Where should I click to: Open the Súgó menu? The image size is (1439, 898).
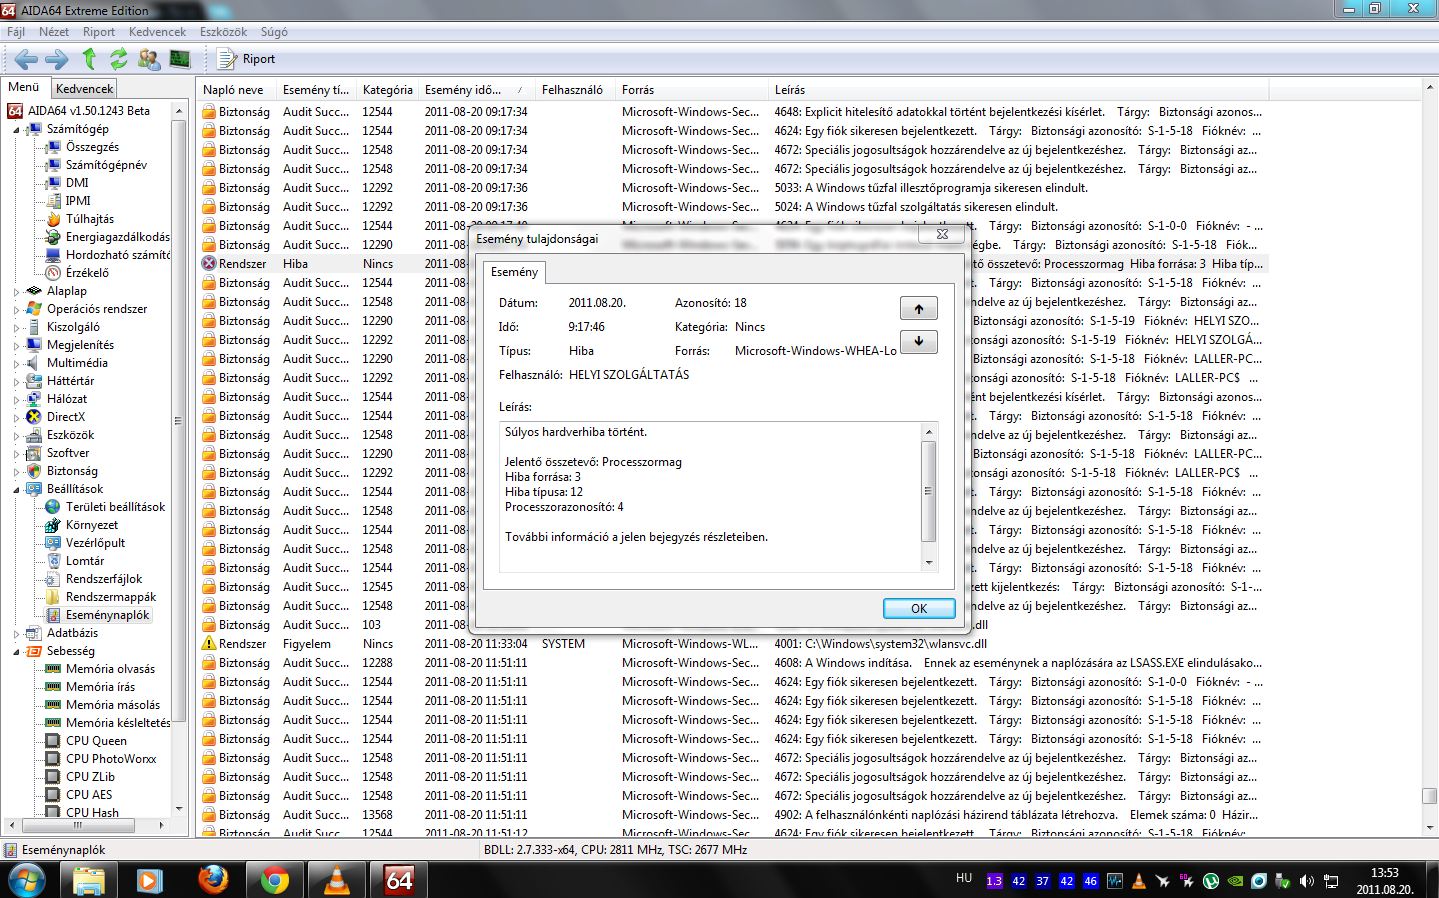point(274,32)
